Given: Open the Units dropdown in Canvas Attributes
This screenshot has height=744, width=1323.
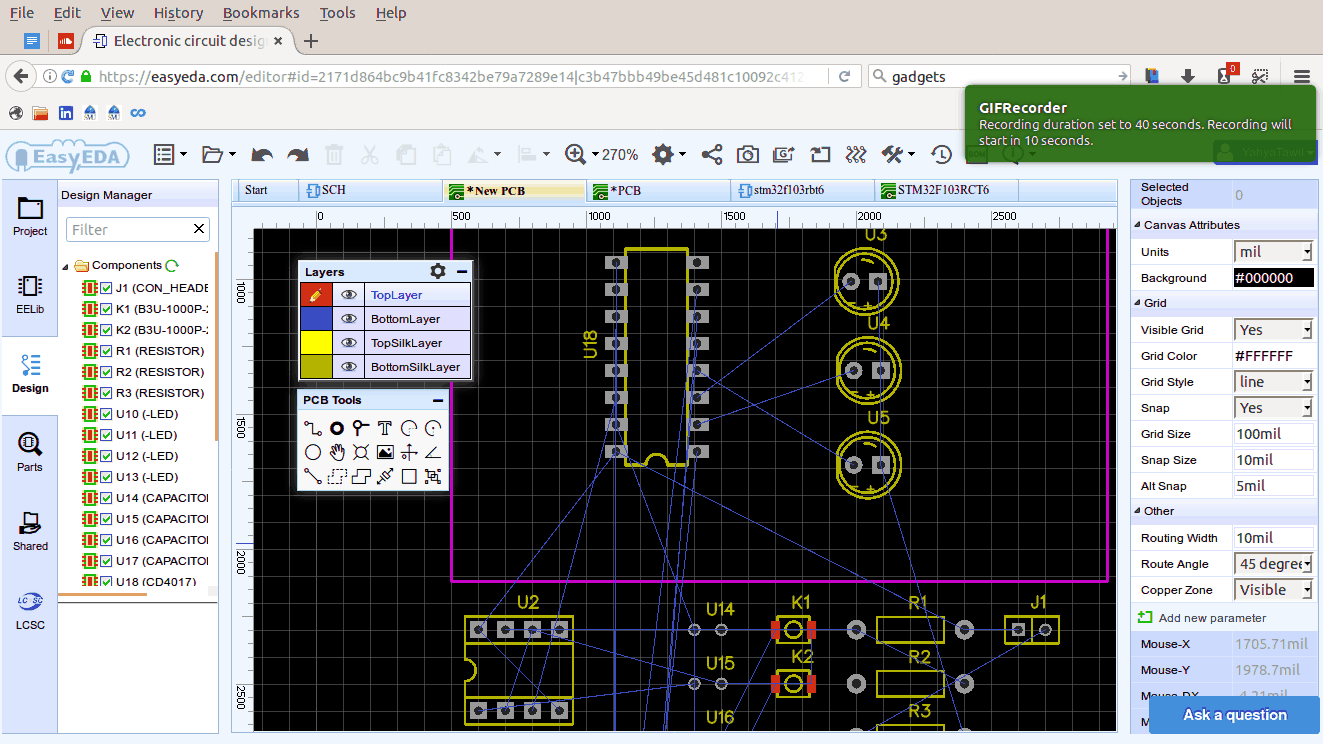Looking at the screenshot, I should [1272, 251].
